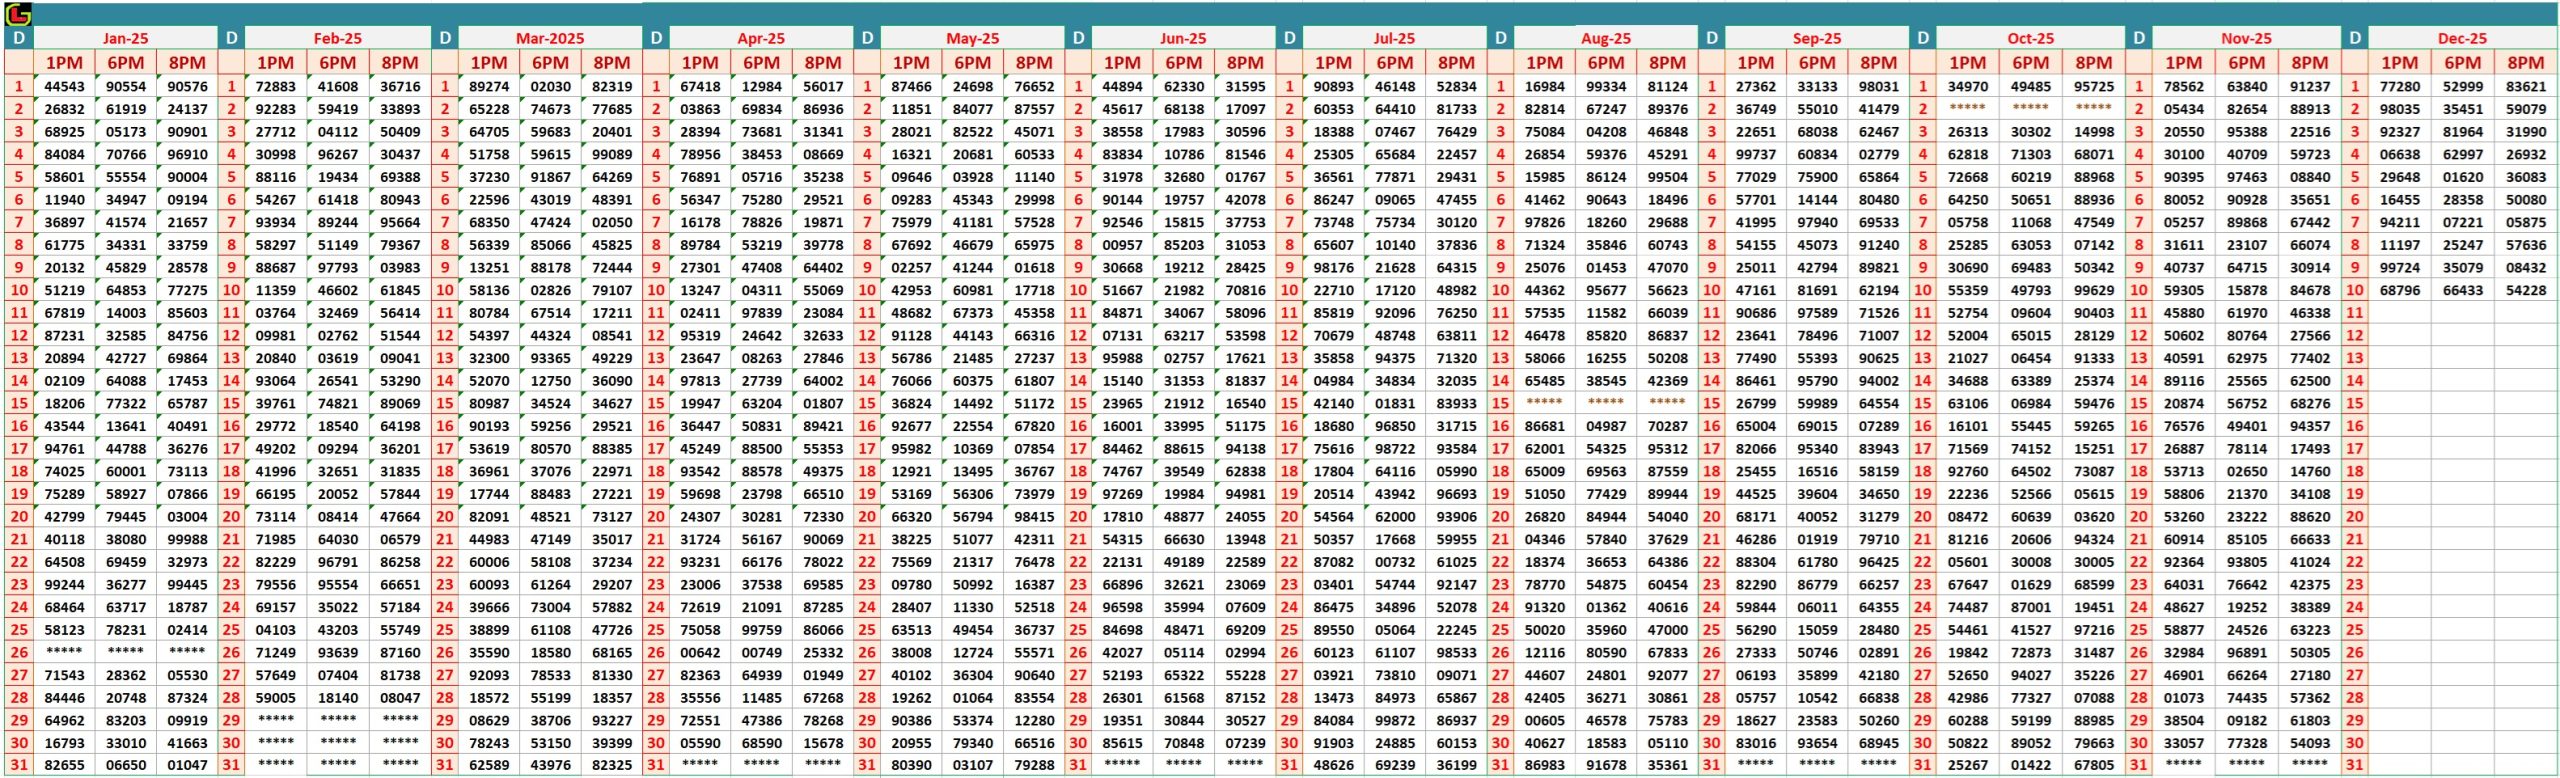Select the Aug-25 cell 47000

(1667, 630)
